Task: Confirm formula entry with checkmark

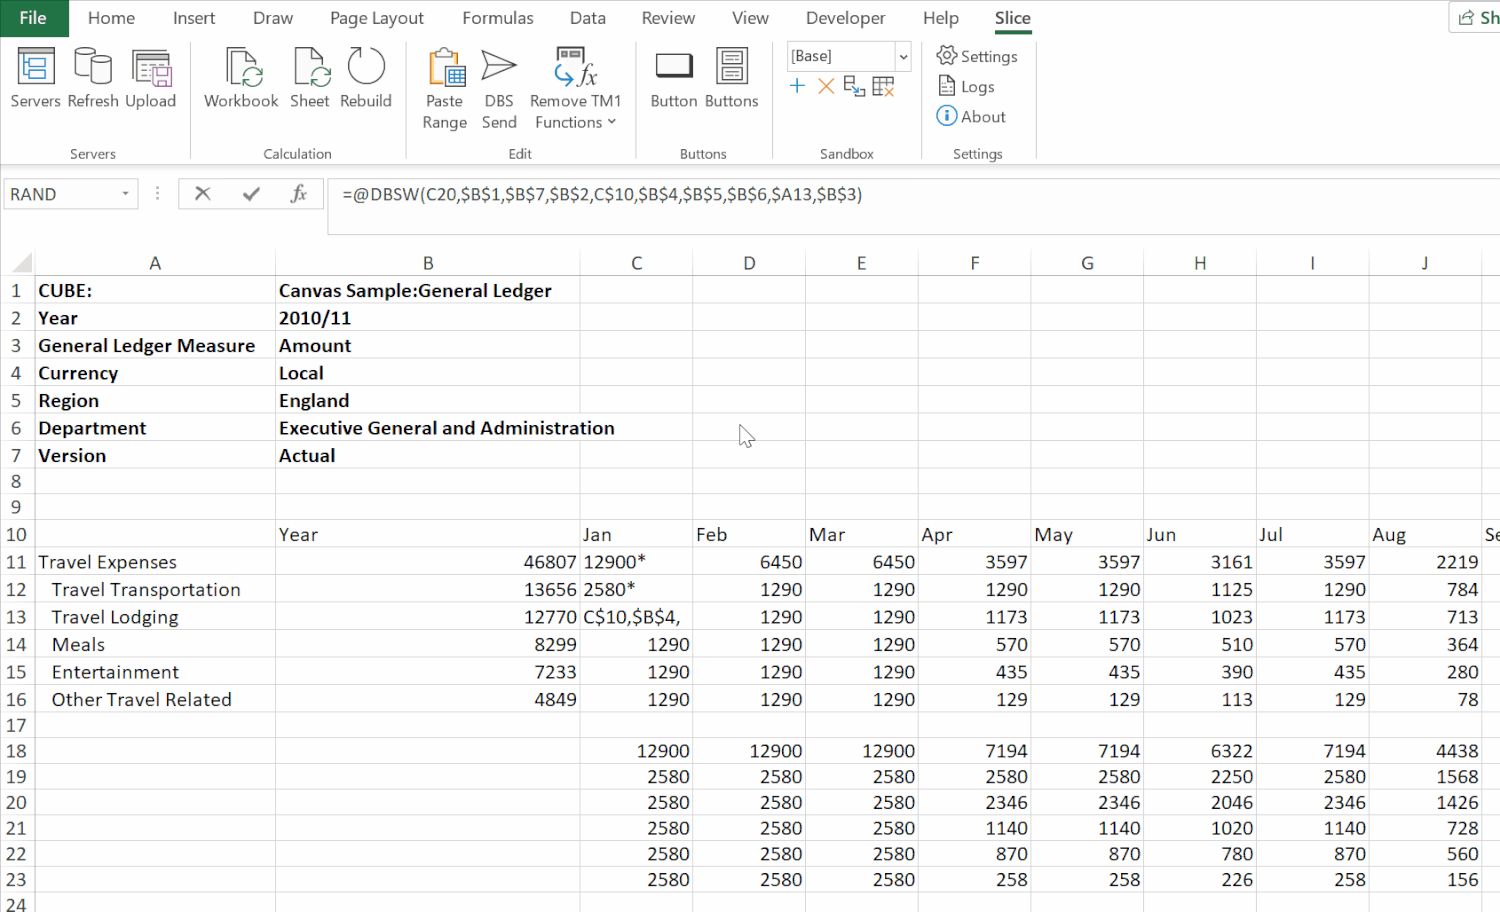Action: tap(251, 194)
